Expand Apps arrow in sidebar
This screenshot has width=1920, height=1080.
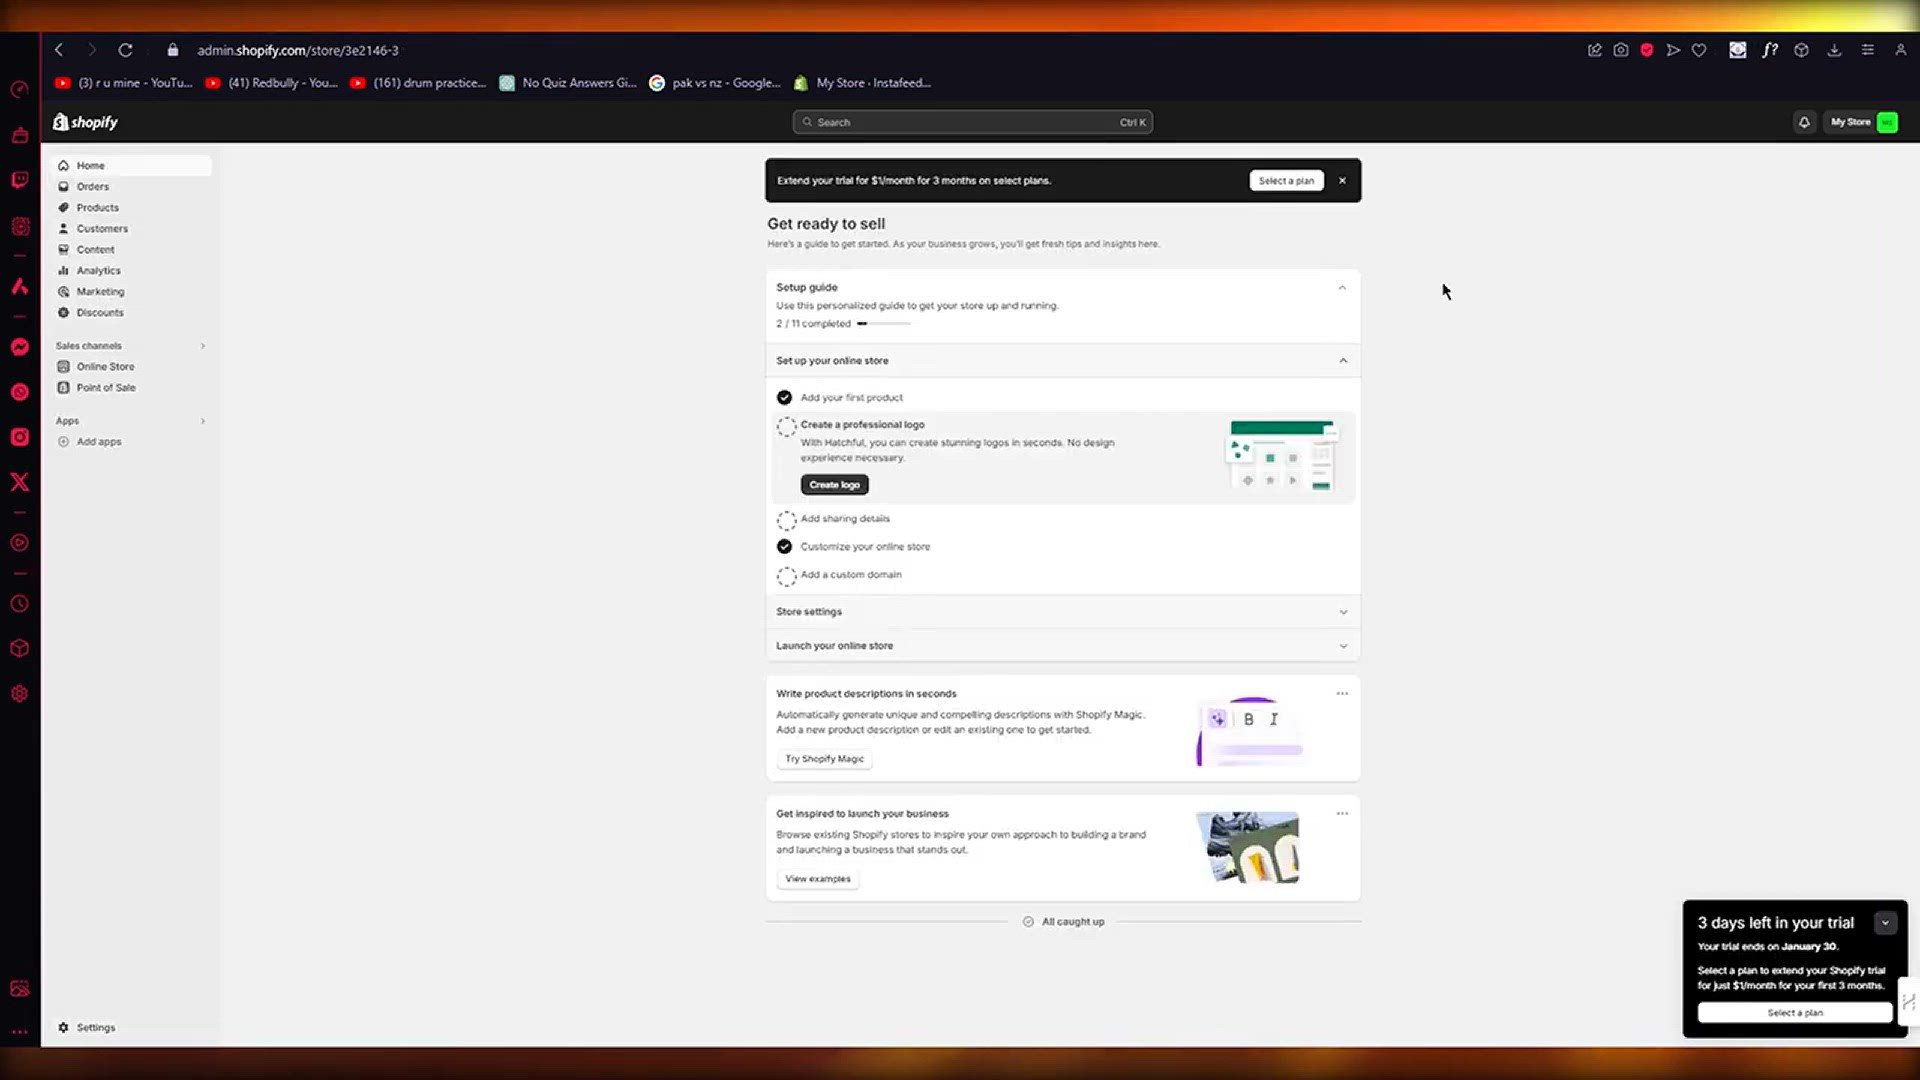point(203,421)
